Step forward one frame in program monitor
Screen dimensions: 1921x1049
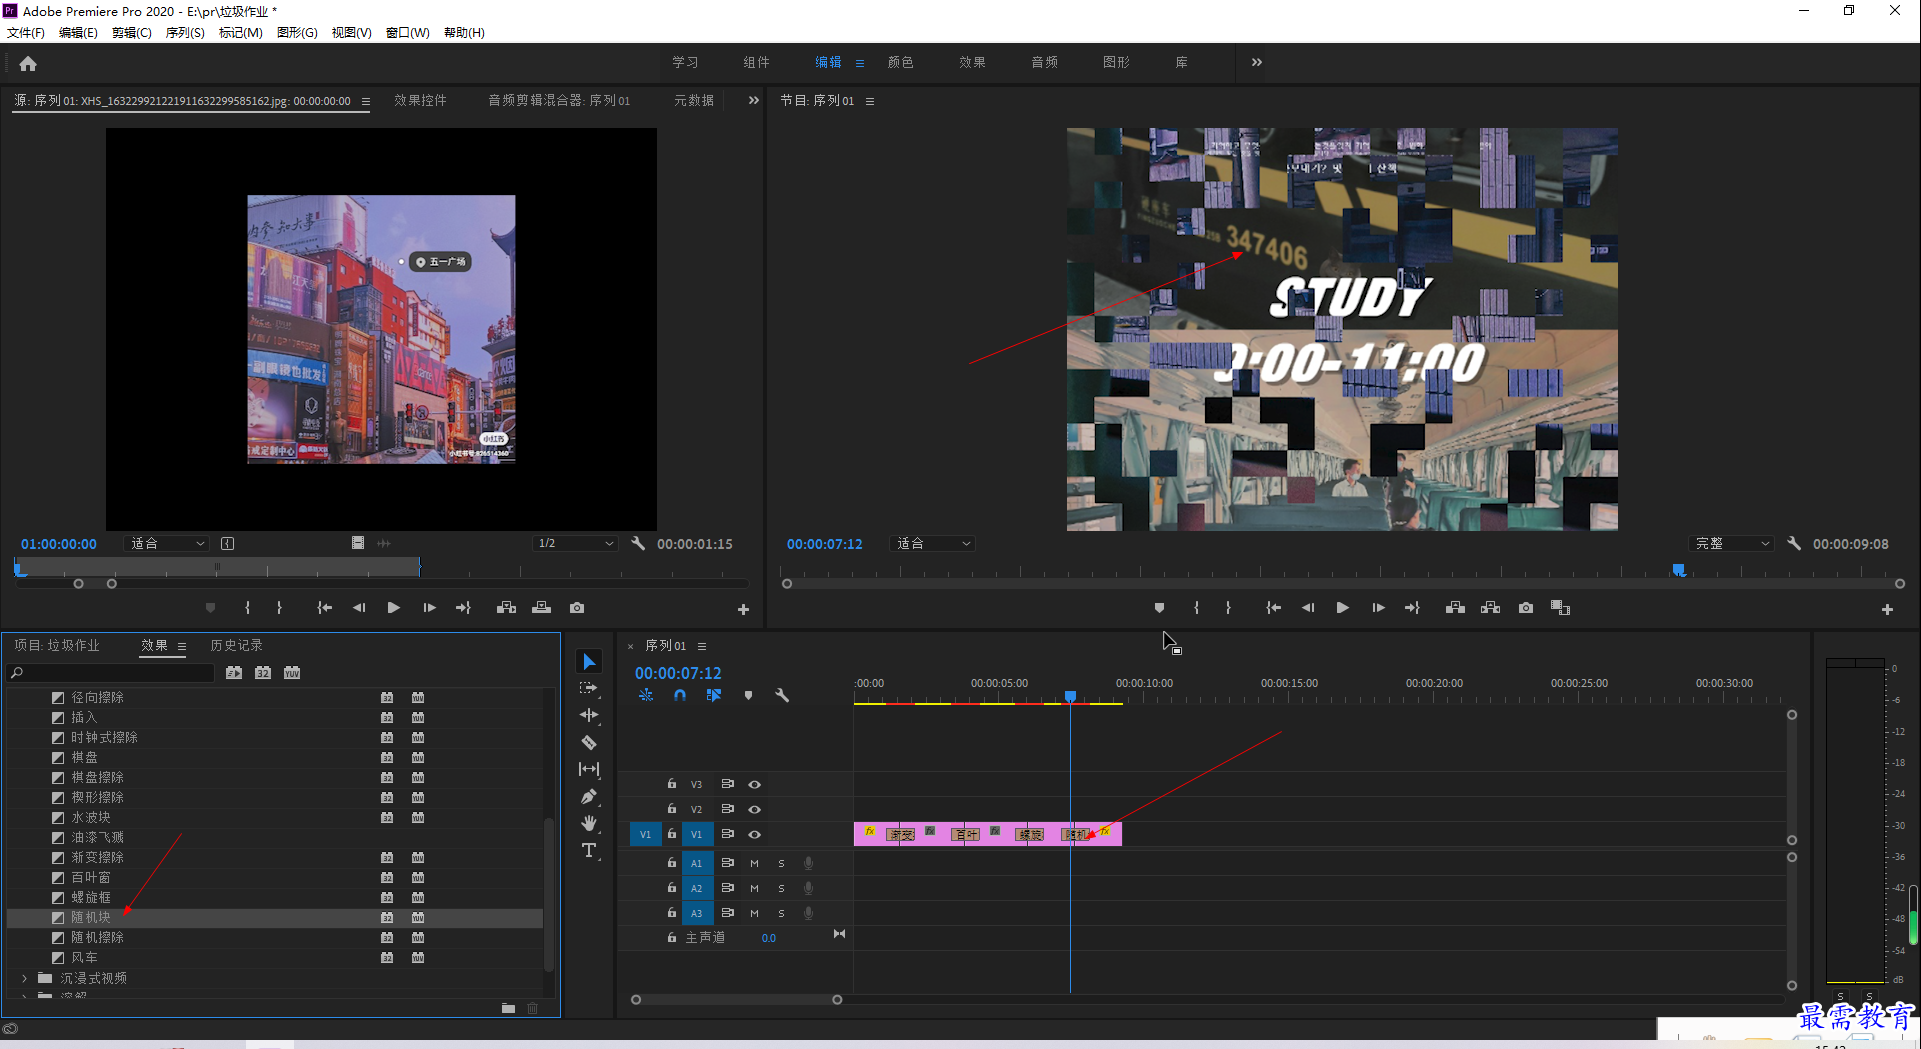[1378, 608]
